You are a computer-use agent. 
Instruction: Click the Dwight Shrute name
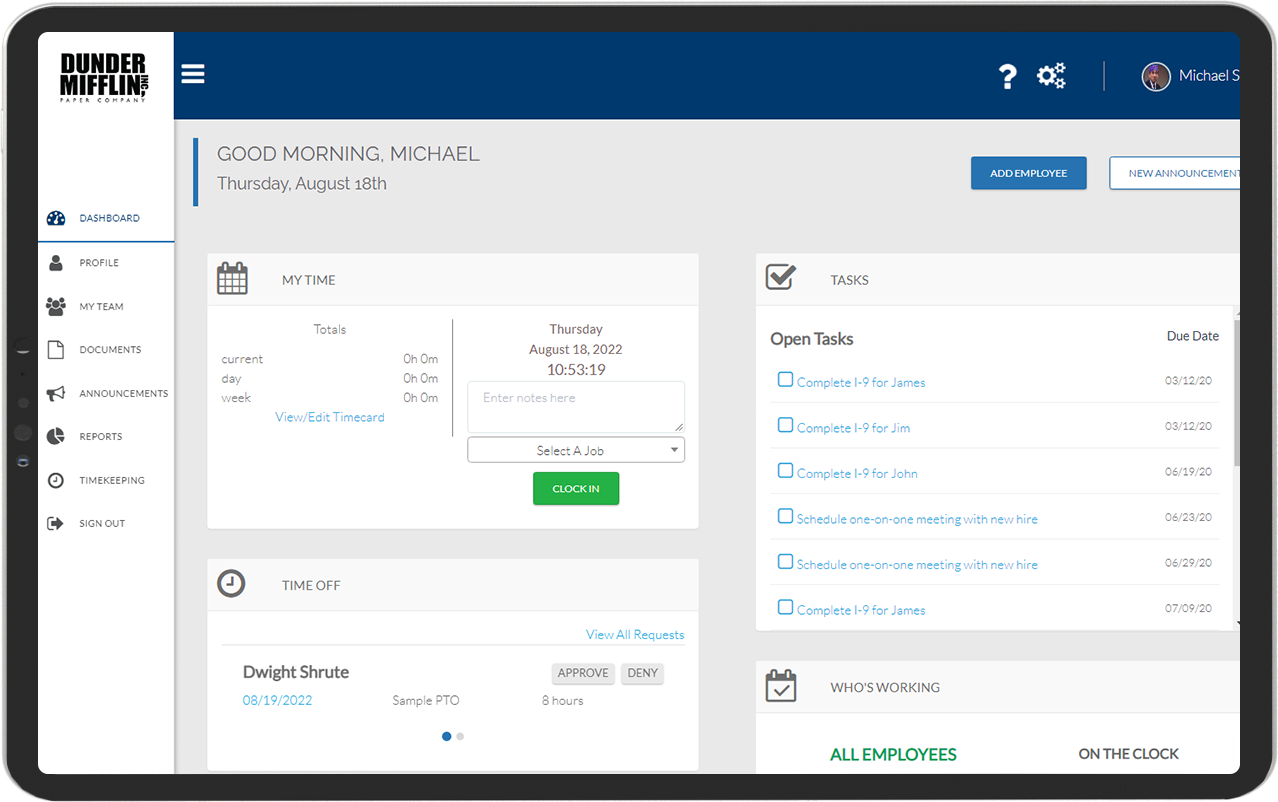(296, 672)
